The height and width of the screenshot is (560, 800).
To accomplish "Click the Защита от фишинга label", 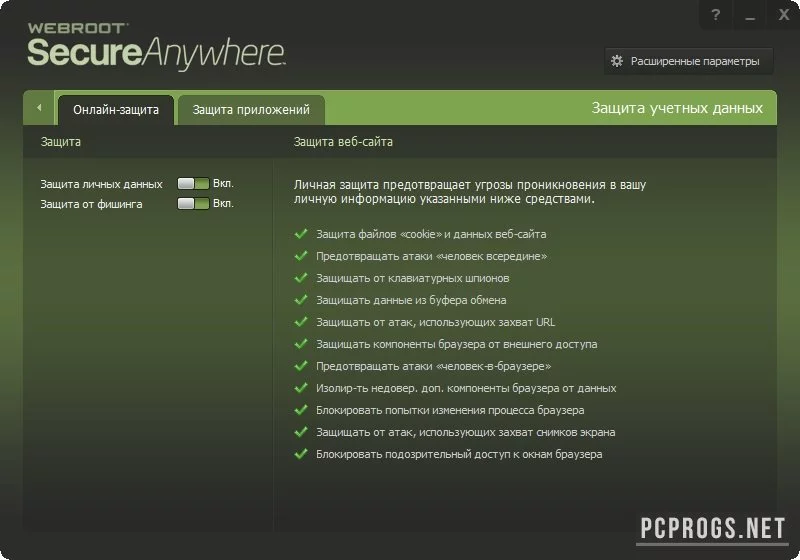I will point(91,204).
